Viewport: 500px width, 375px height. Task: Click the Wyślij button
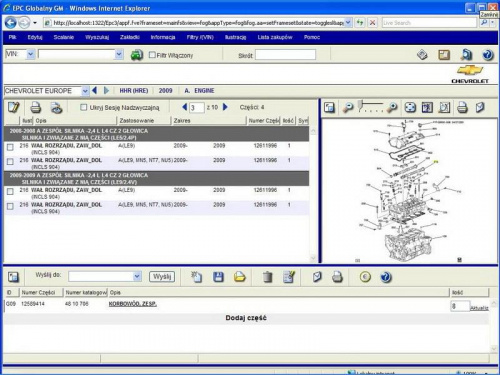click(162, 276)
